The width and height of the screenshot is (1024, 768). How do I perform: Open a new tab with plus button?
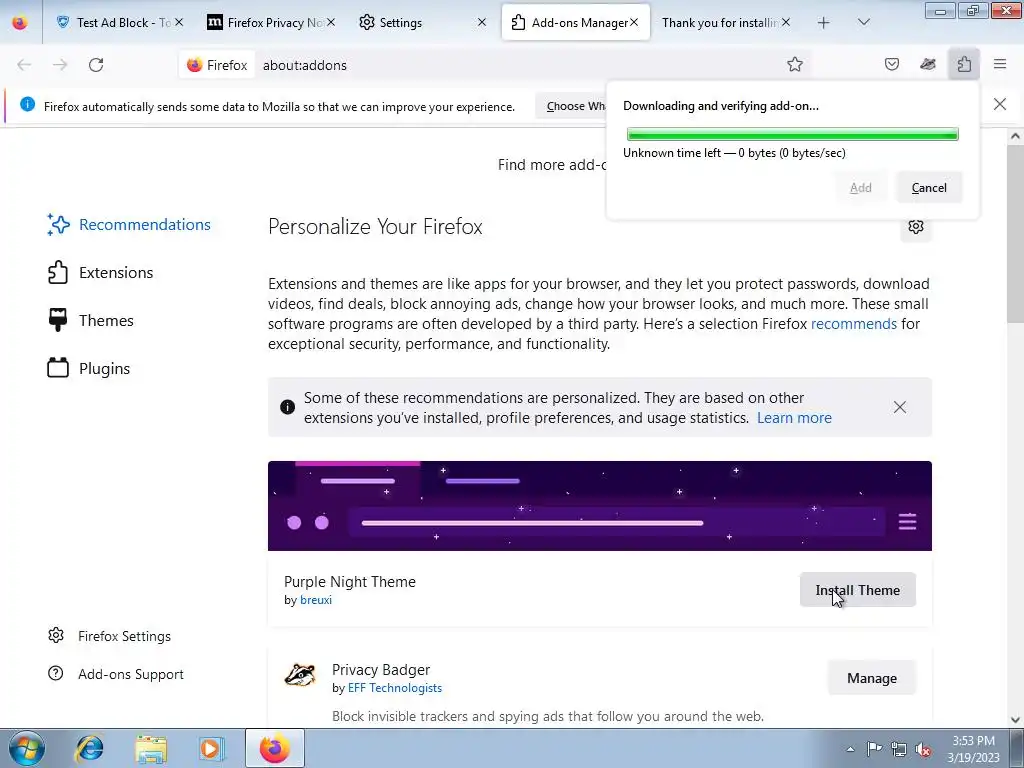[x=824, y=23]
